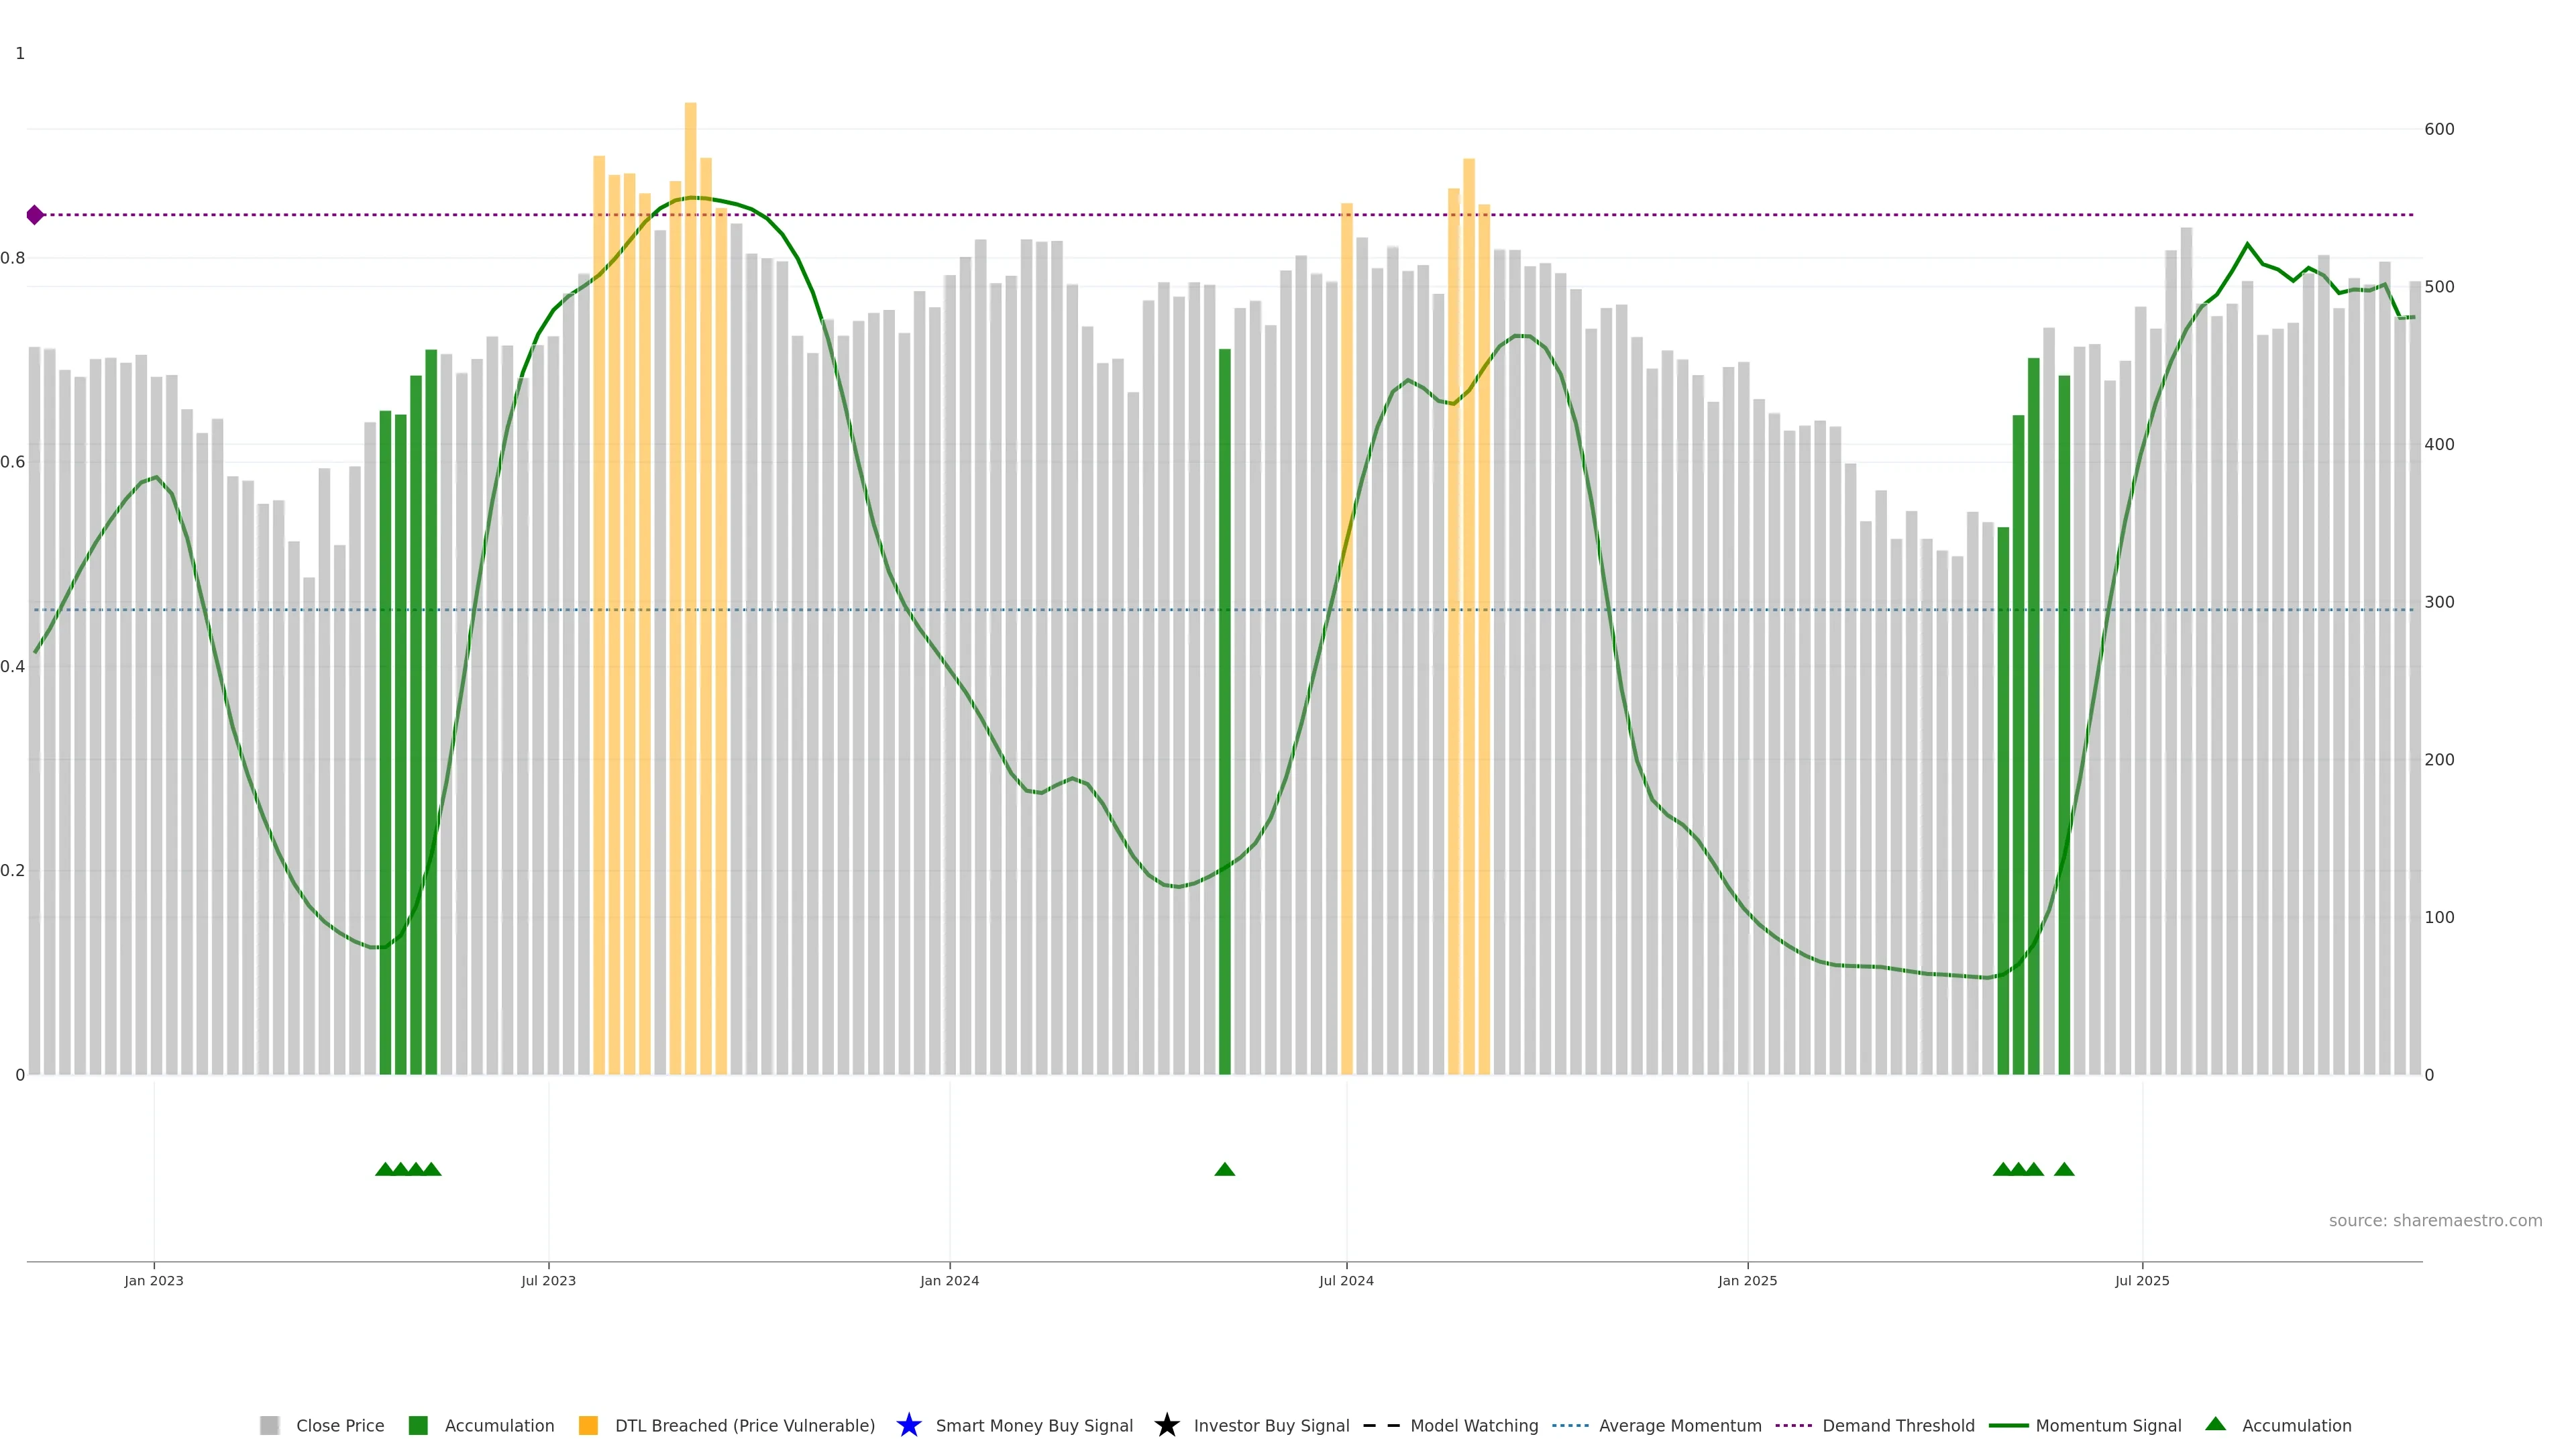Click the lone accumulation triangle before Jul 2024
Screen dimensions: 2576x1449
(x=1224, y=1169)
